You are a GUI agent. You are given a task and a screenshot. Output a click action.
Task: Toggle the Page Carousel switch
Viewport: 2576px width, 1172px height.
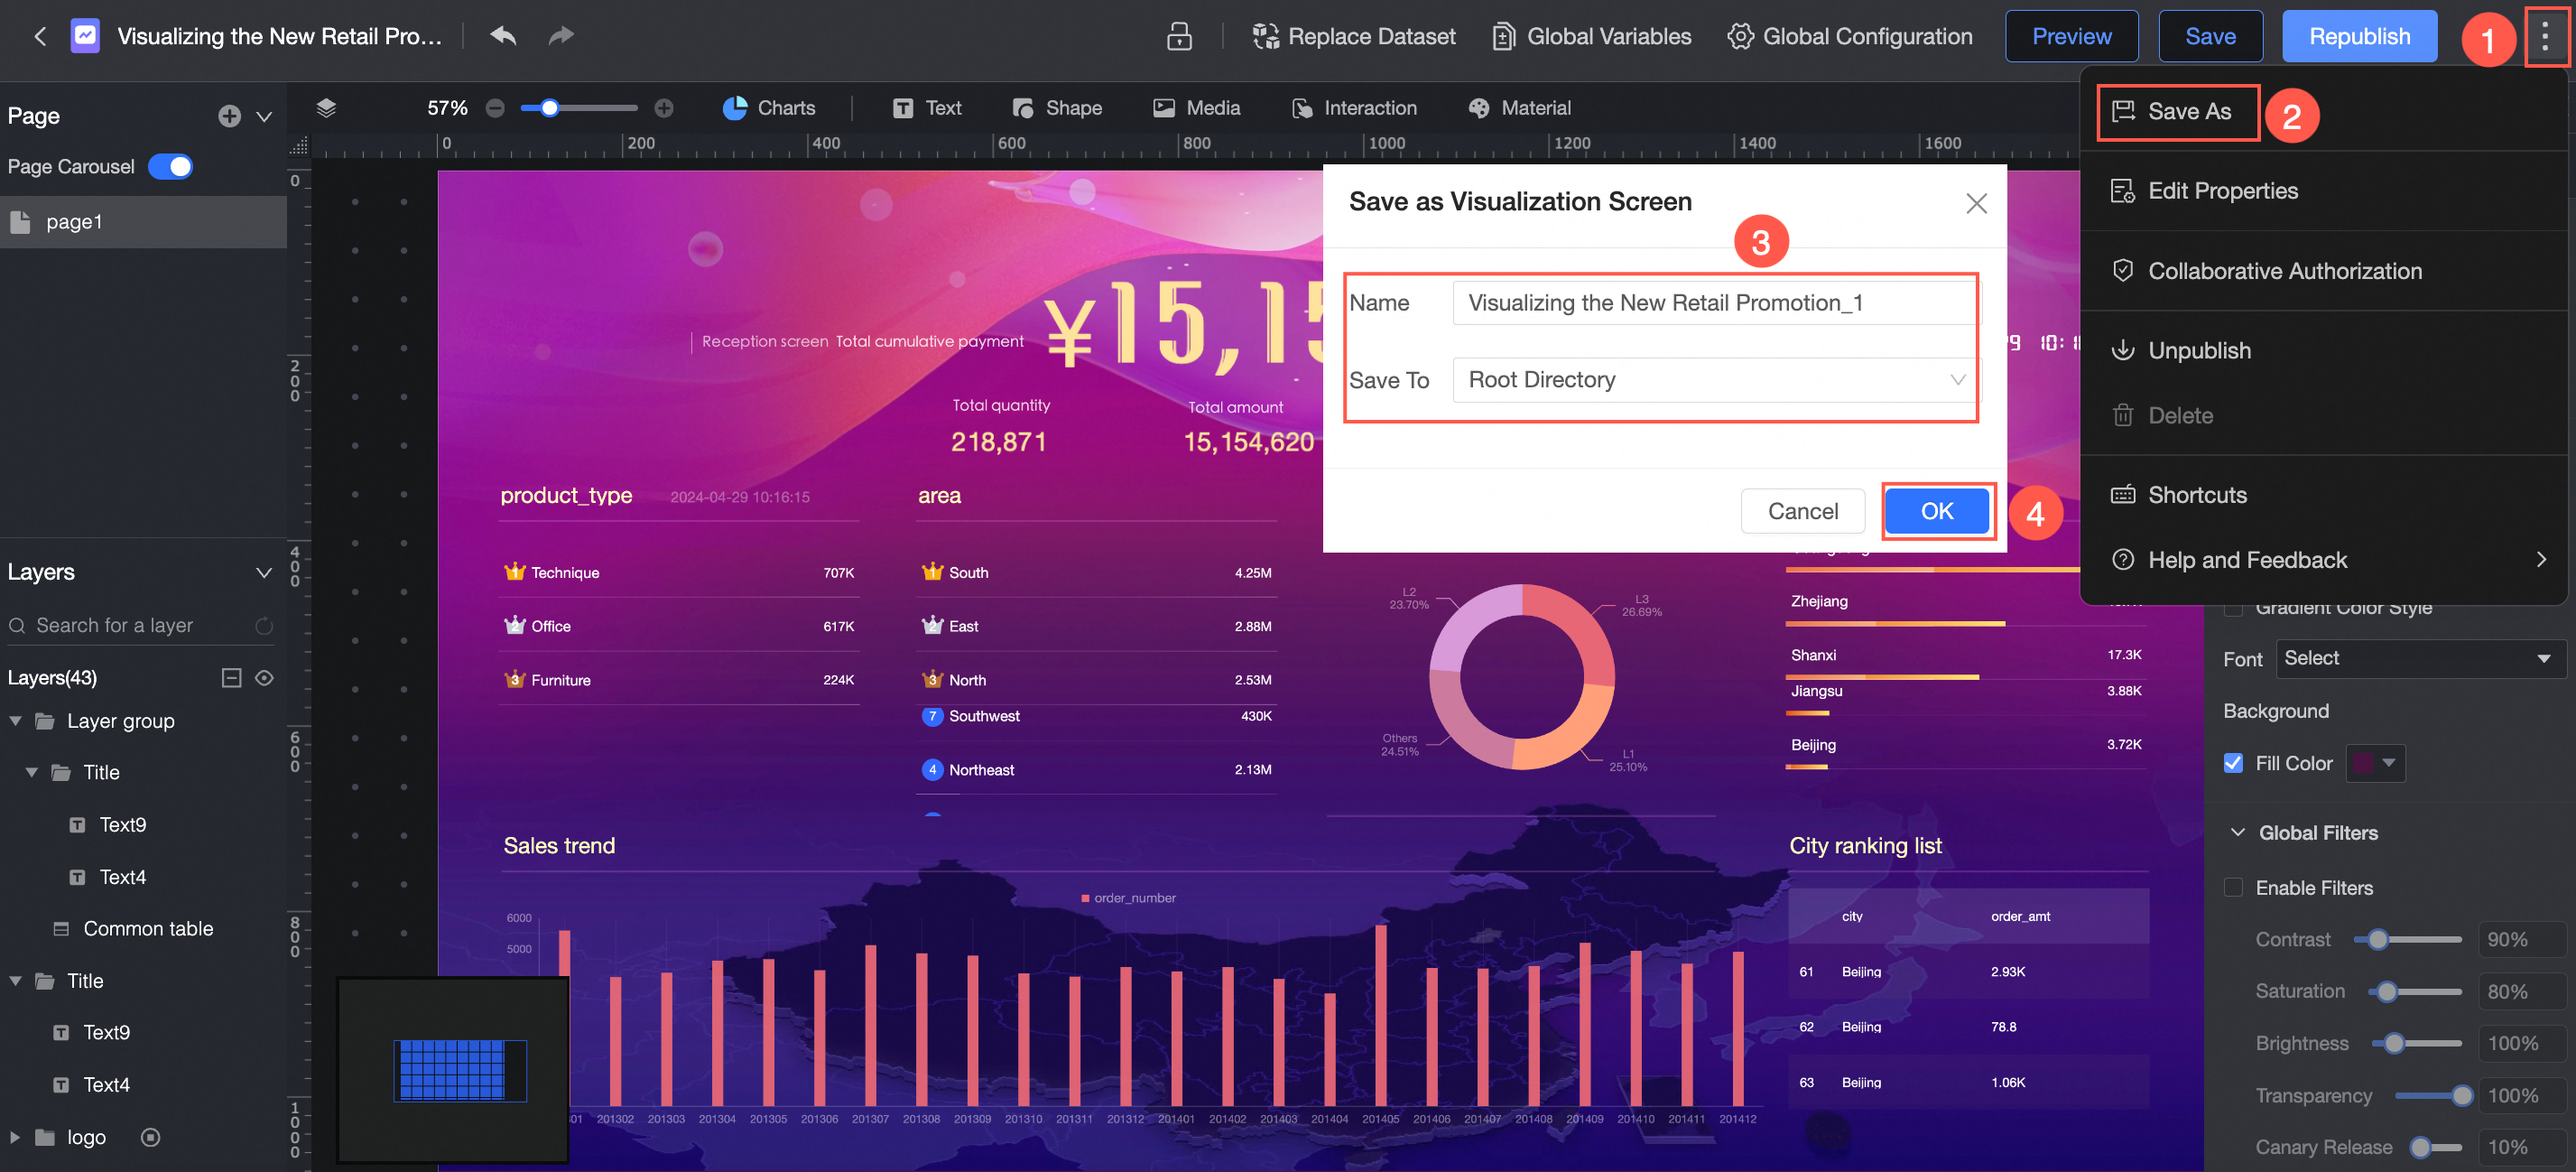click(171, 167)
